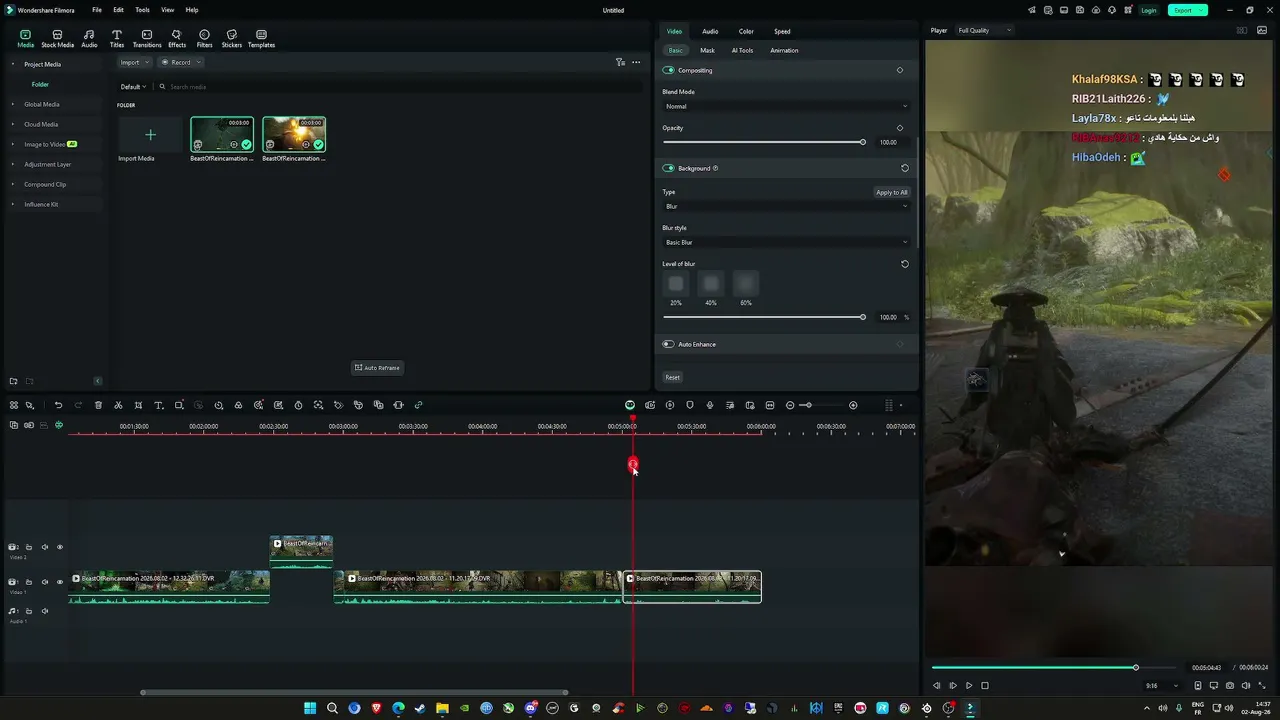Open the Titles panel
This screenshot has width=1280, height=720.
(117, 38)
